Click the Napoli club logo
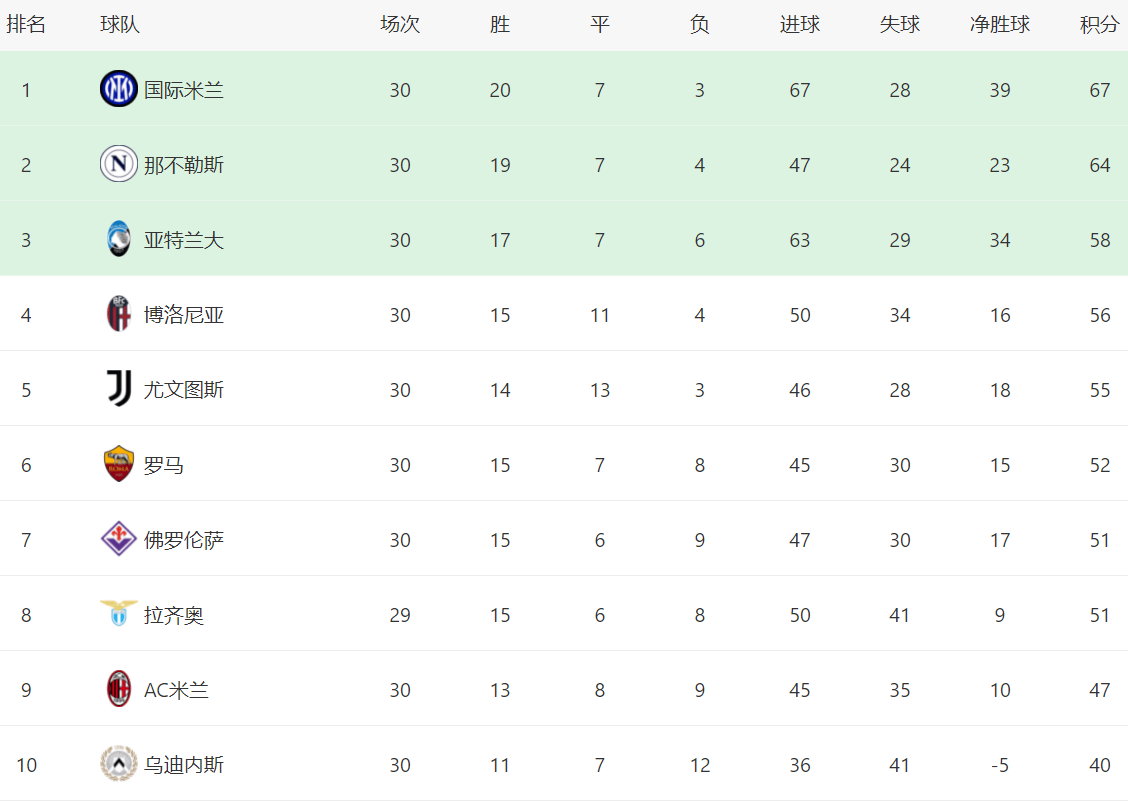 click(x=119, y=164)
